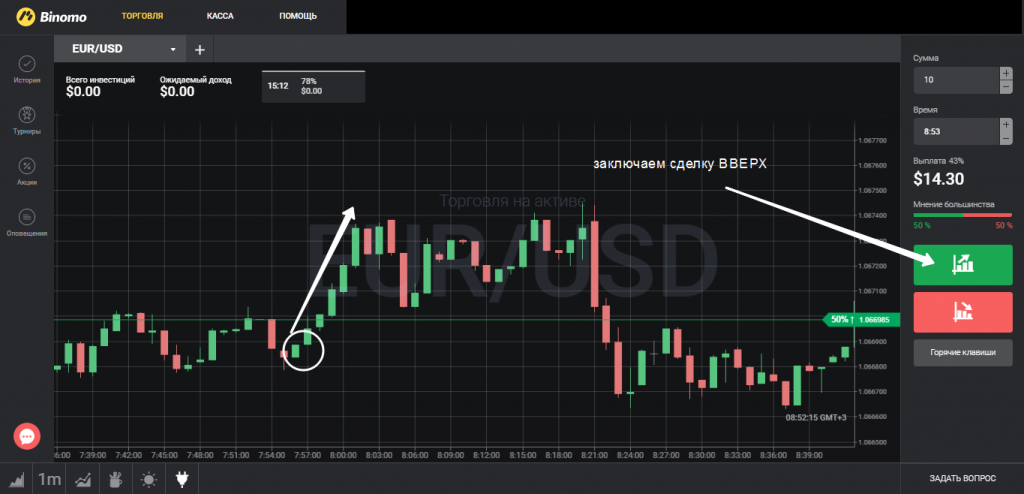Click the plug connection icon
The image size is (1024, 494).
pos(182,480)
